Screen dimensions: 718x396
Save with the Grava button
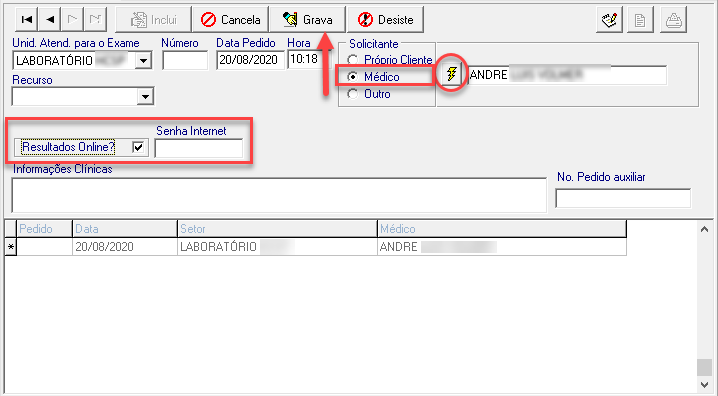click(x=308, y=20)
